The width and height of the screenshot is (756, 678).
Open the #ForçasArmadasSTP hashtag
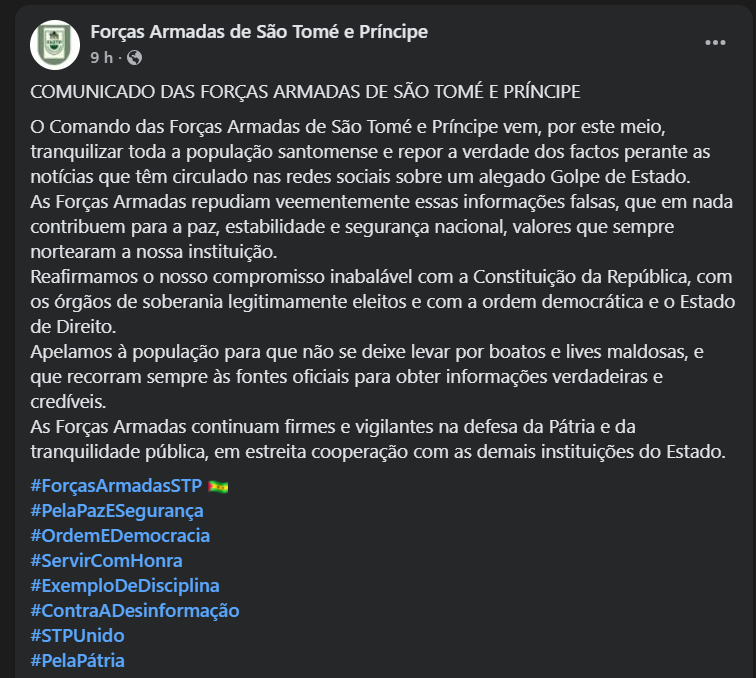click(116, 486)
